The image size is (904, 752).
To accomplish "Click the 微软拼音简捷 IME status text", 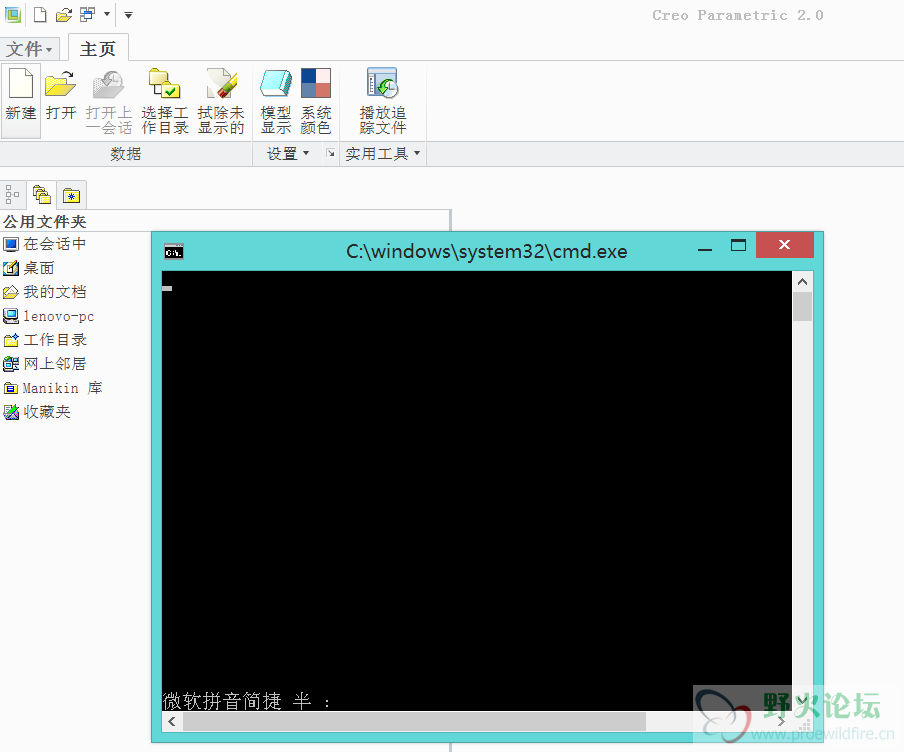I will point(222,701).
